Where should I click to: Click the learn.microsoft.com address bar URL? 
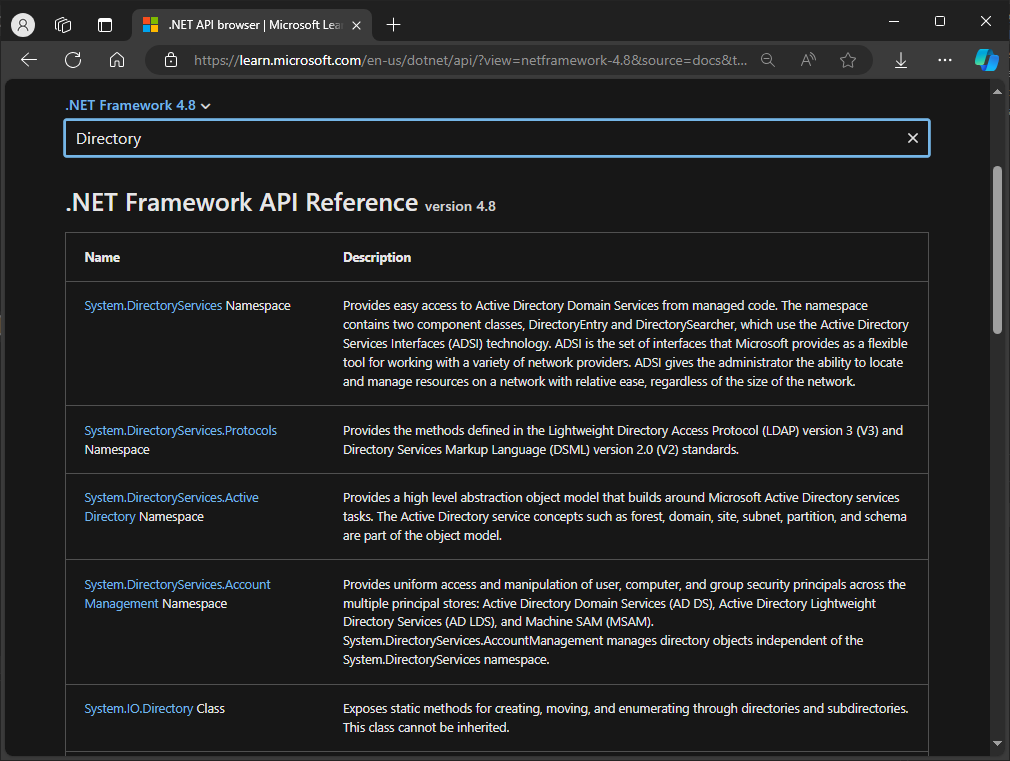tap(470, 60)
